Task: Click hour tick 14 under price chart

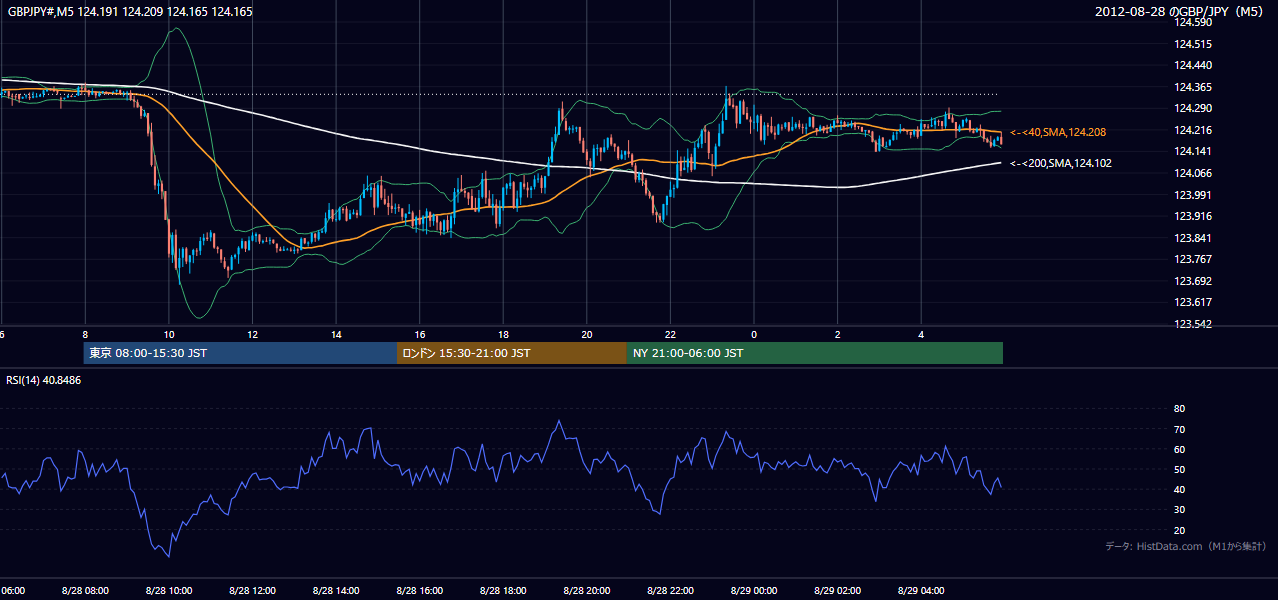Action: tap(336, 335)
